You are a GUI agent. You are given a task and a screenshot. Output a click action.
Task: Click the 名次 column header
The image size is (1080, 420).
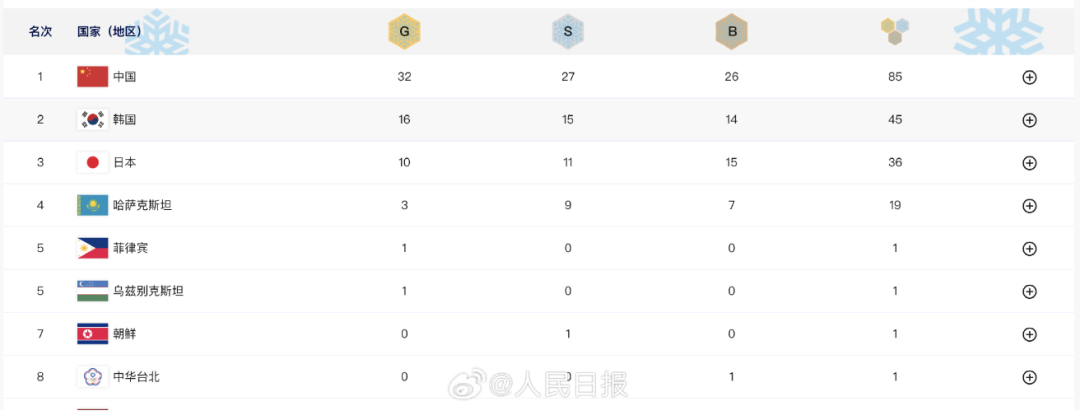tap(40, 32)
